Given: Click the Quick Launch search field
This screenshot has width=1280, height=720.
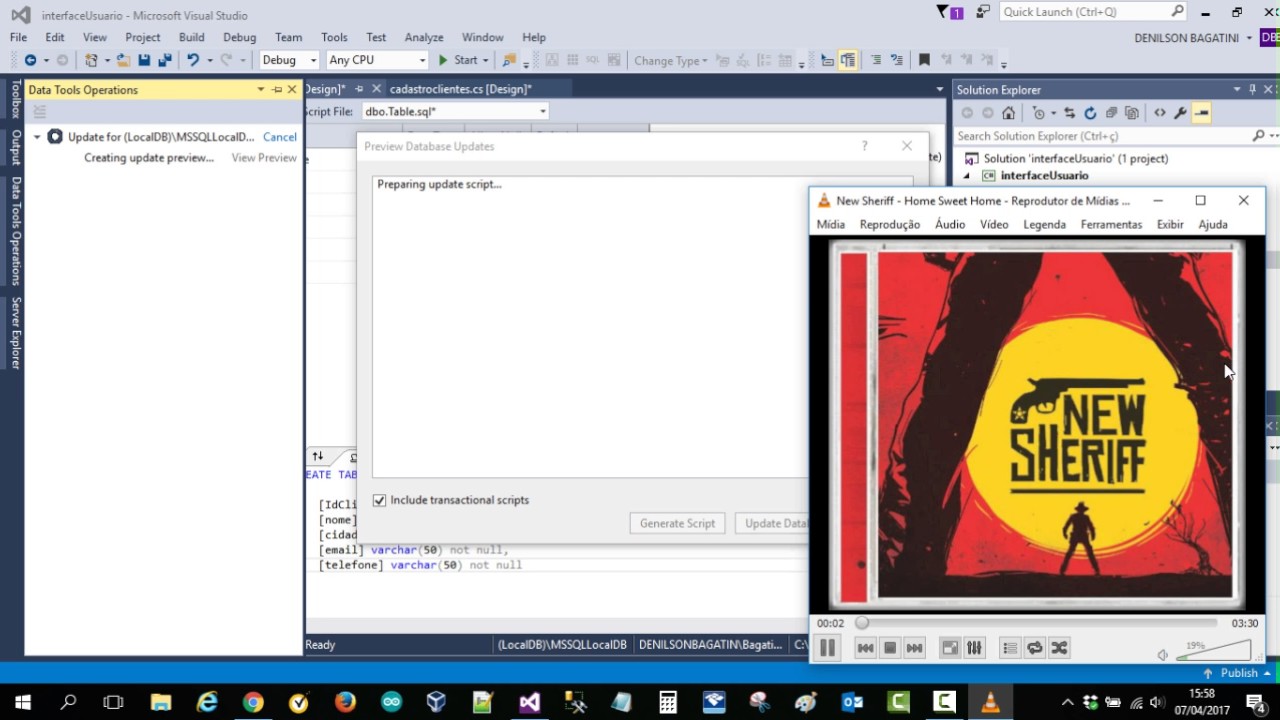Looking at the screenshot, I should [x=1094, y=12].
